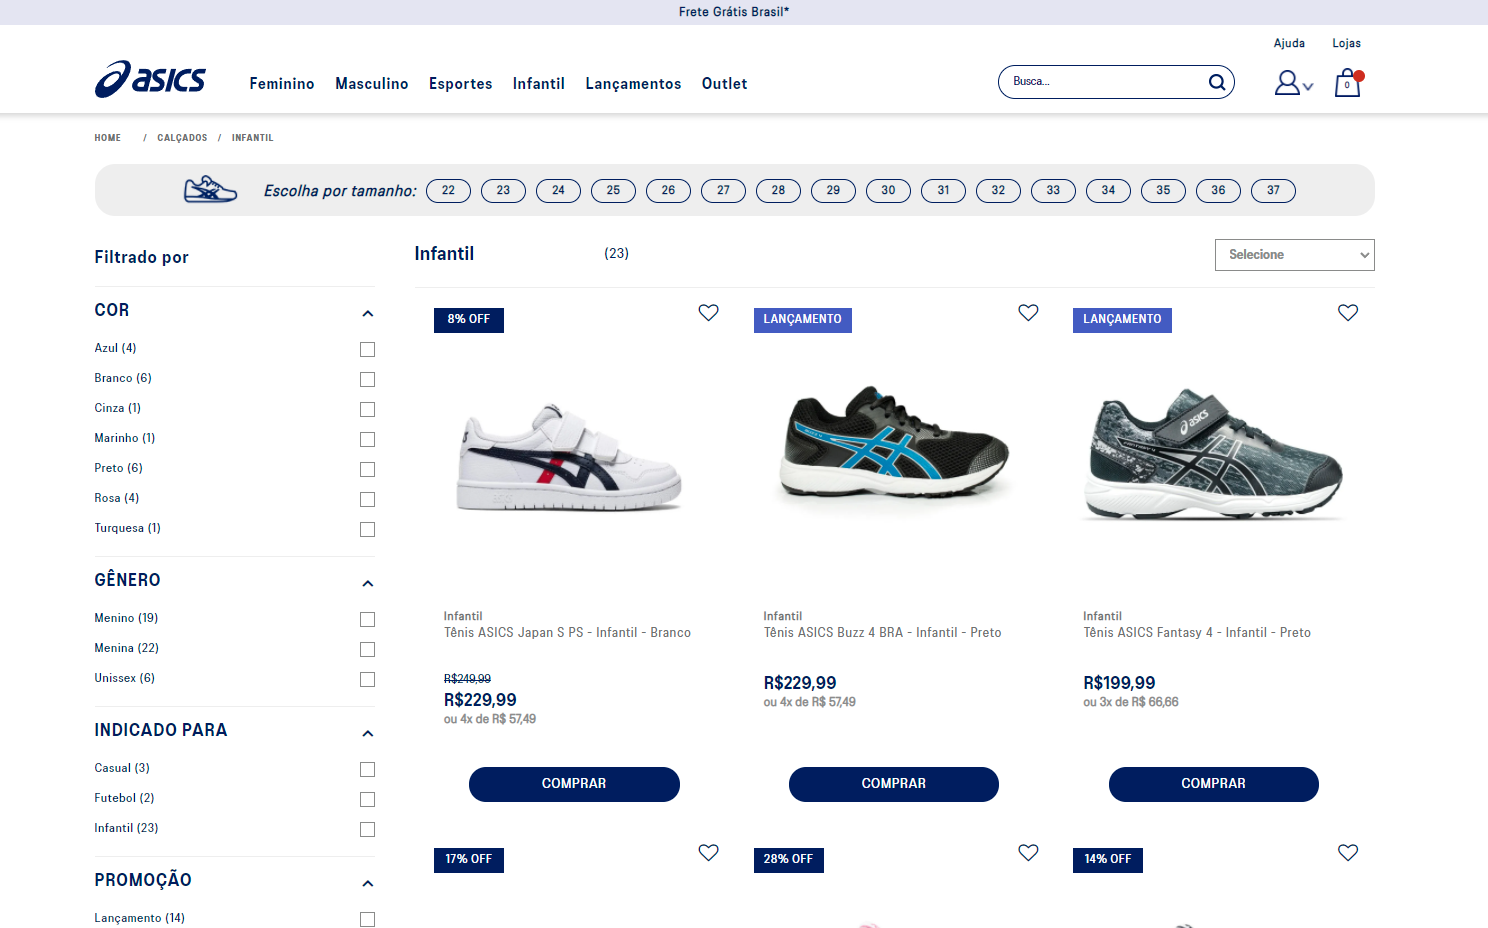The width and height of the screenshot is (1488, 928).
Task: Choose shoe size 25
Action: click(x=613, y=191)
